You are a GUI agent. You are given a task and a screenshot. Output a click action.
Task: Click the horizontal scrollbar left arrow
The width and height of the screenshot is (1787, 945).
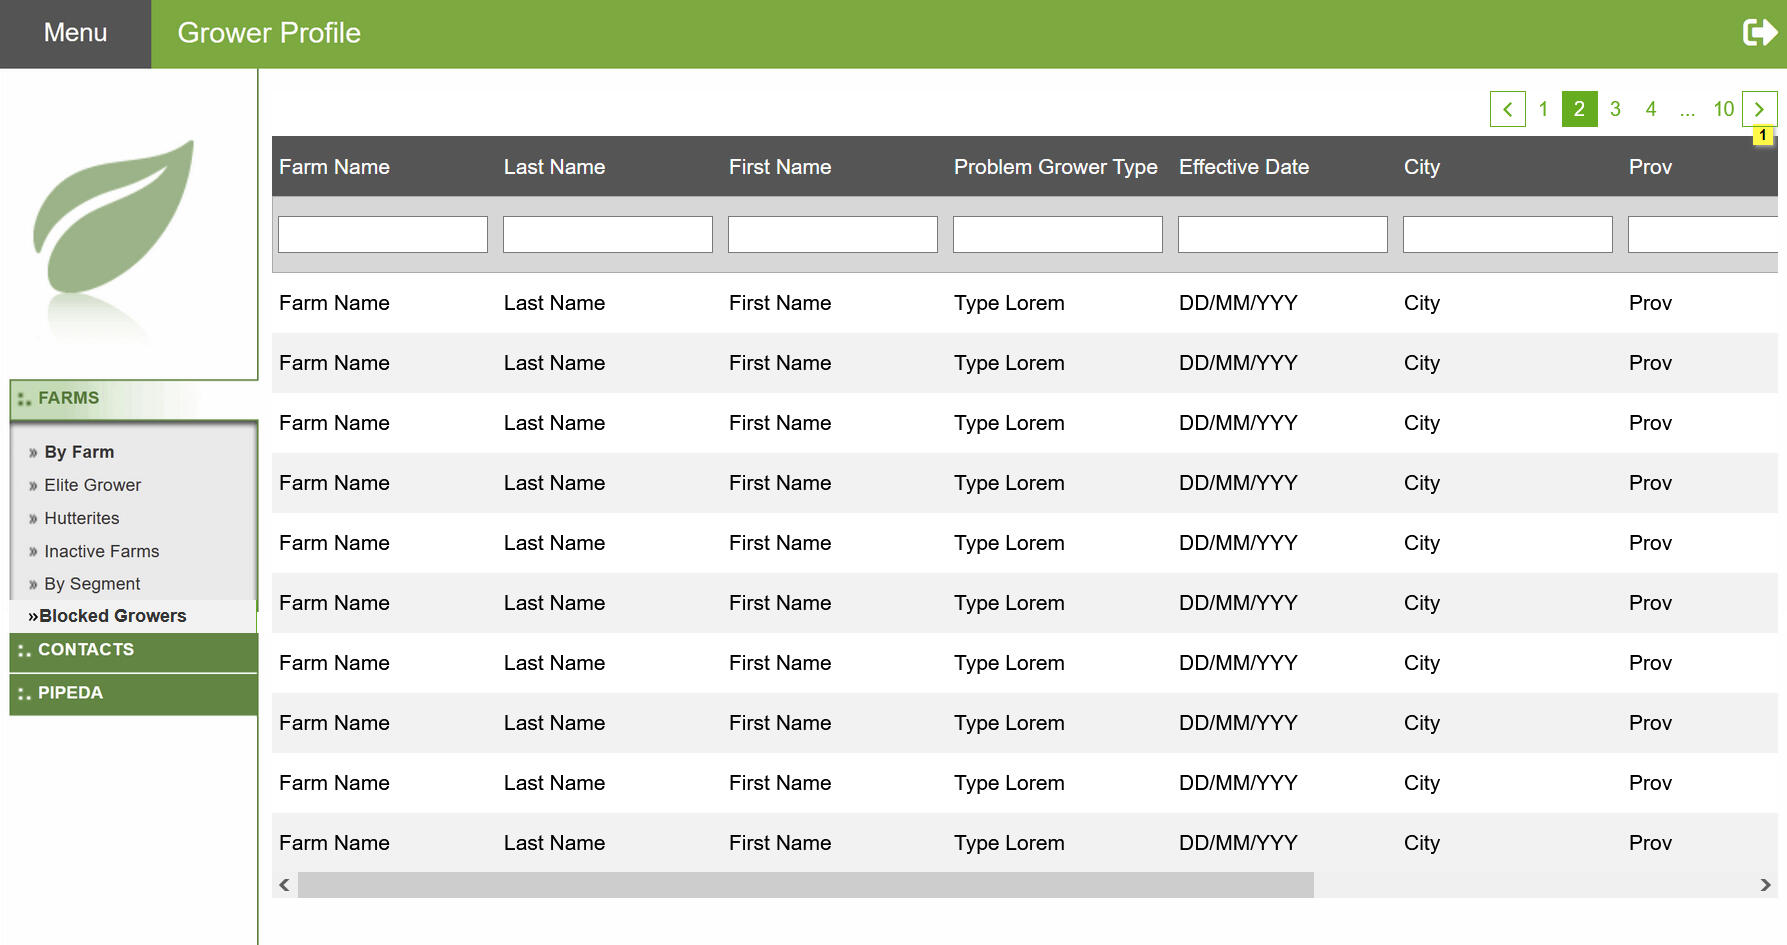(285, 885)
